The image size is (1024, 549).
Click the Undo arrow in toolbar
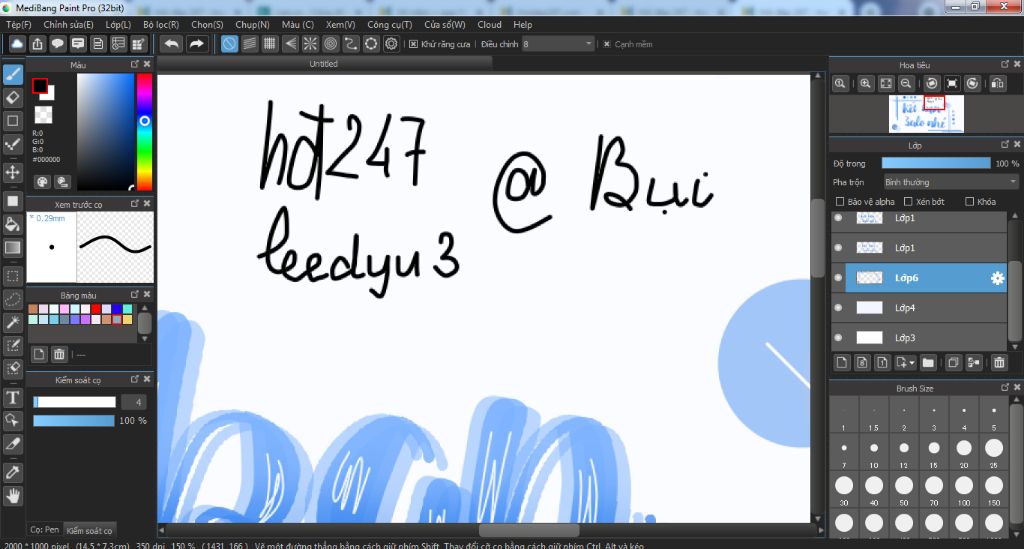click(x=172, y=44)
